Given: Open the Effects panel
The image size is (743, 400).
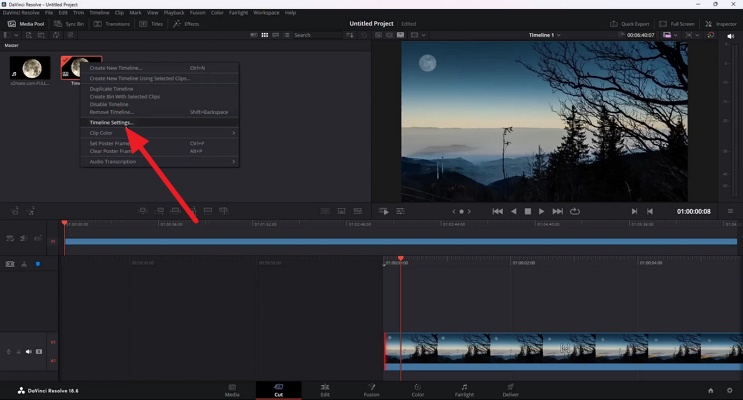Looking at the screenshot, I should 186,23.
